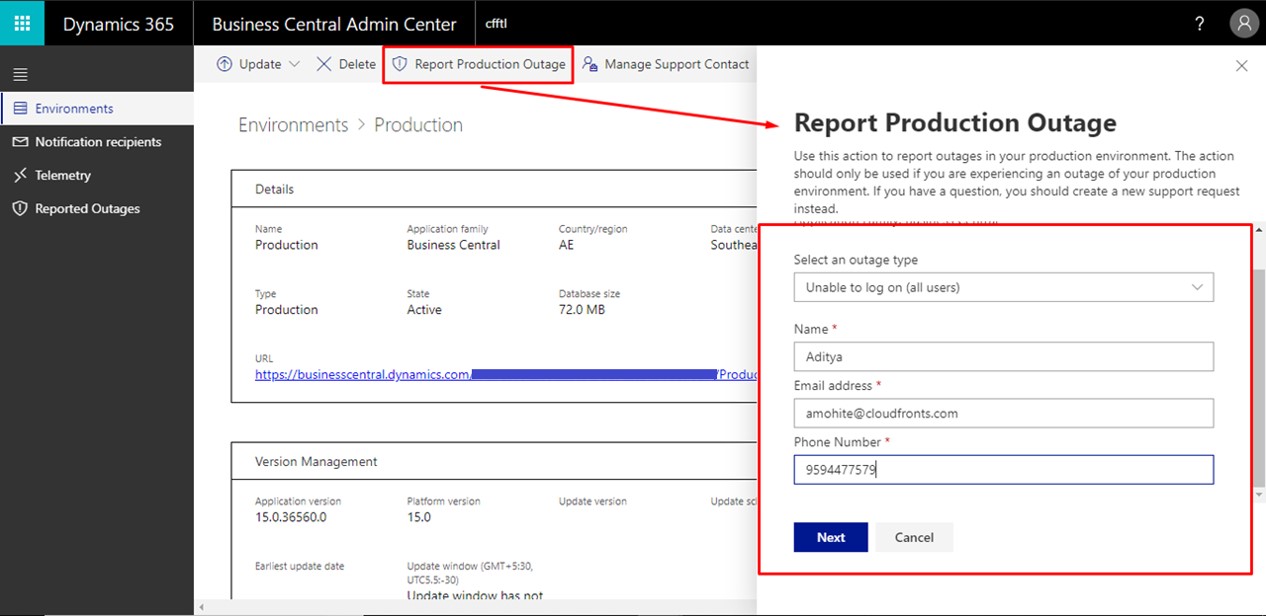Viewport: 1266px width, 616px height.
Task: Open the outage type dropdown
Action: pyautogui.click(x=1003, y=287)
